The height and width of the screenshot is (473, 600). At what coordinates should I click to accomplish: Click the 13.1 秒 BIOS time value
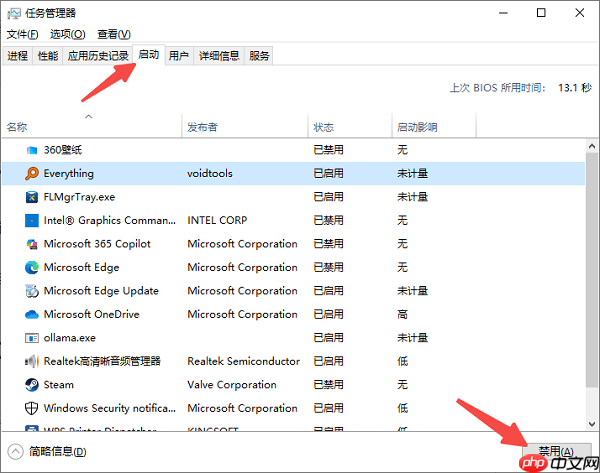pyautogui.click(x=575, y=88)
